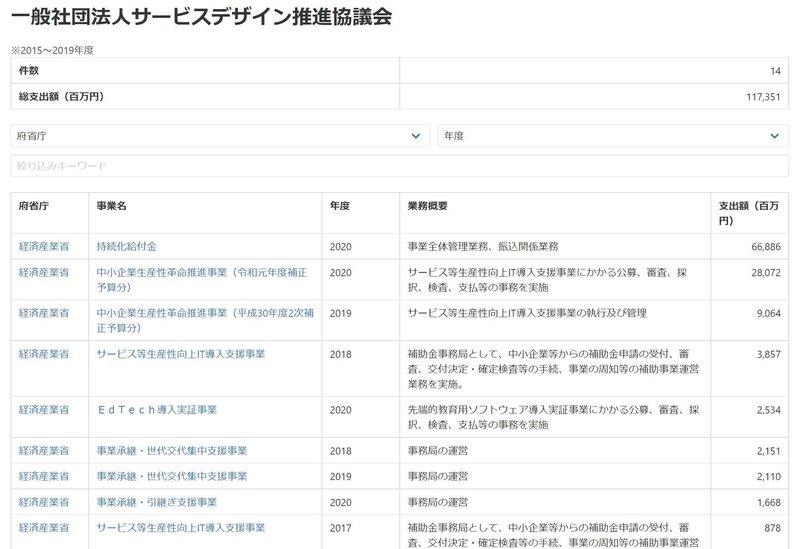800x549 pixels.
Task: Open 中小企業生産性革命推進事業（令和元年度補正予算分） link
Action: pos(202,280)
